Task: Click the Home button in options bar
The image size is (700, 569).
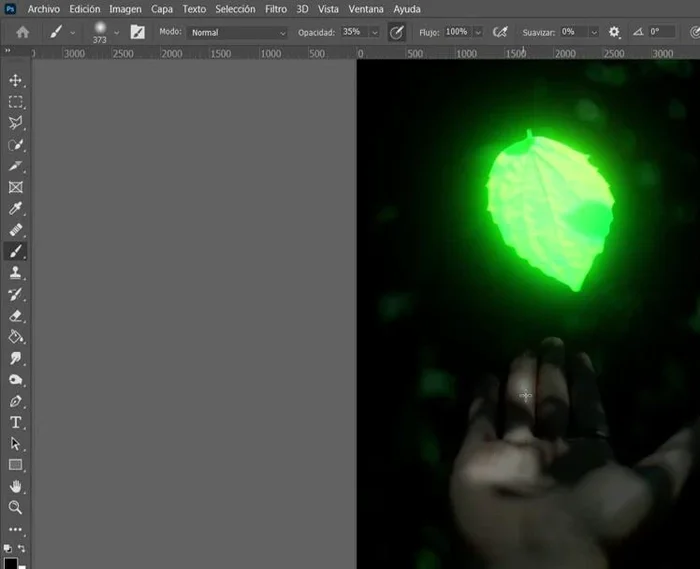Action: (x=22, y=32)
